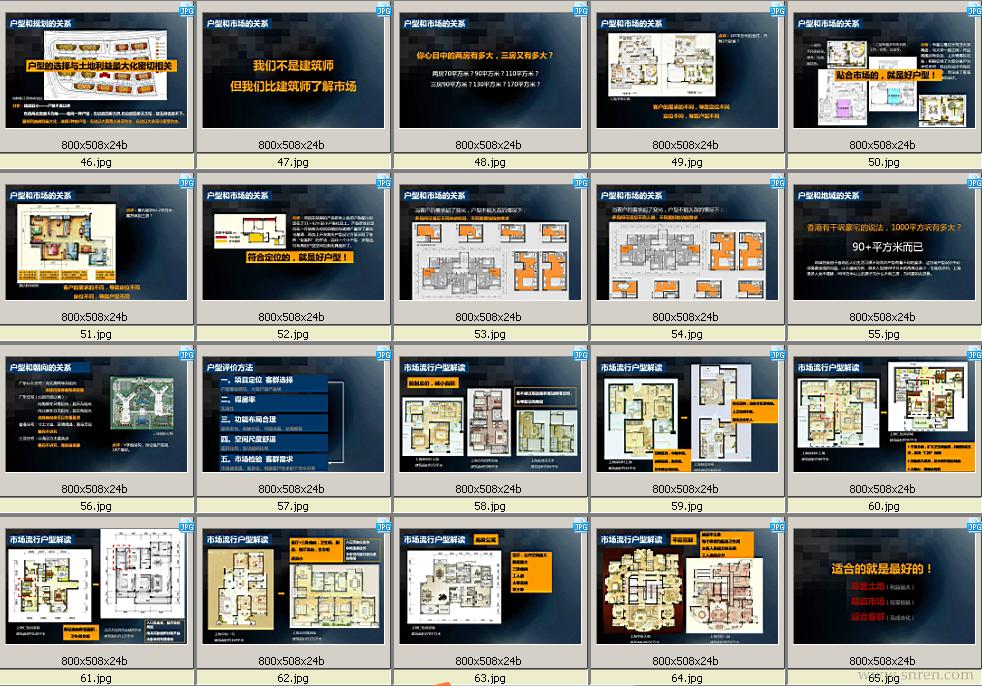Viewport: 982px width, 686px height.
Task: Select the 47.jpg slide thumbnail
Action: tap(293, 71)
